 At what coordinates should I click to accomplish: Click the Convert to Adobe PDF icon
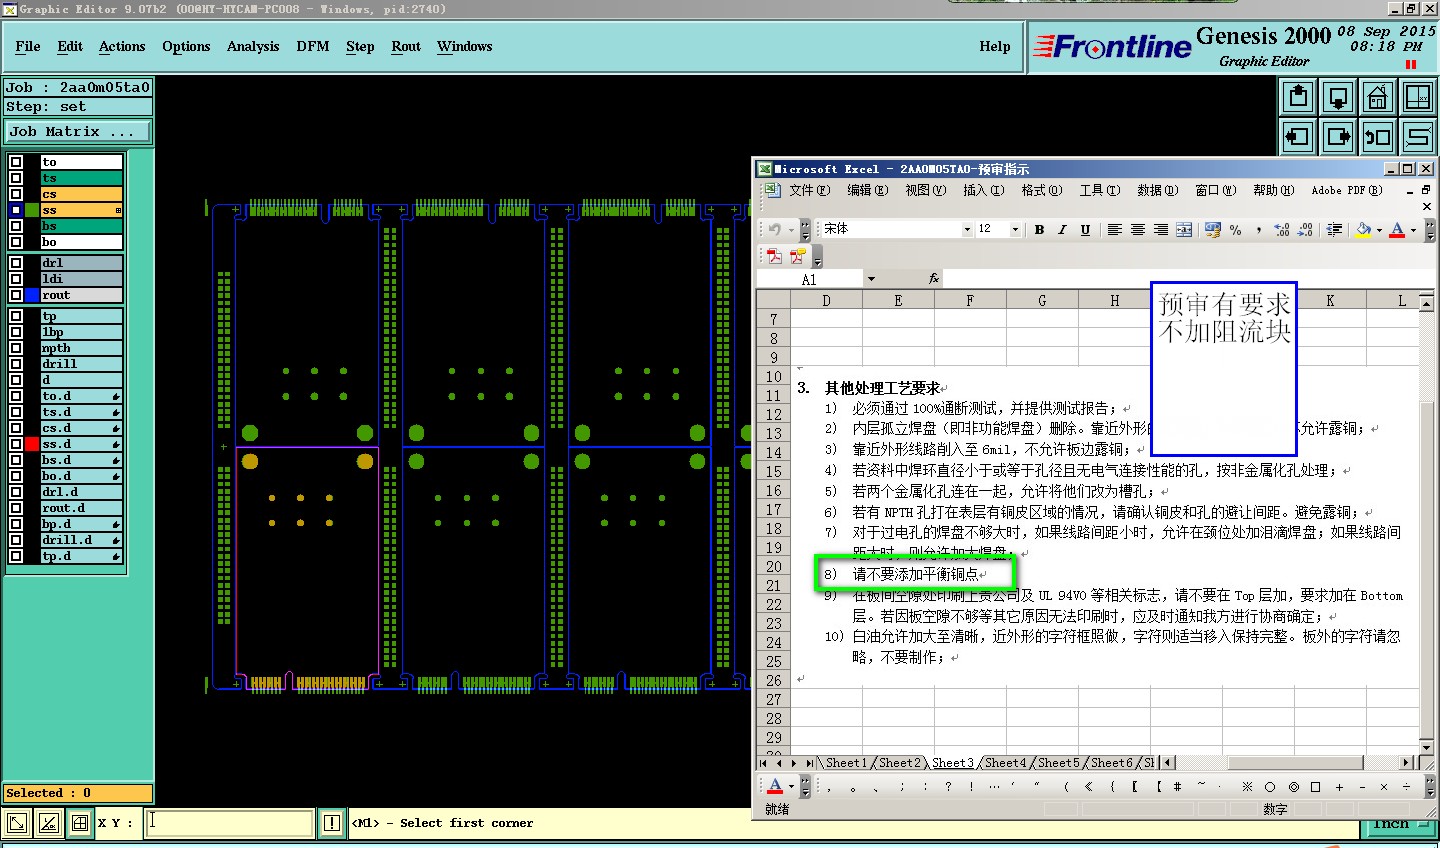point(775,256)
